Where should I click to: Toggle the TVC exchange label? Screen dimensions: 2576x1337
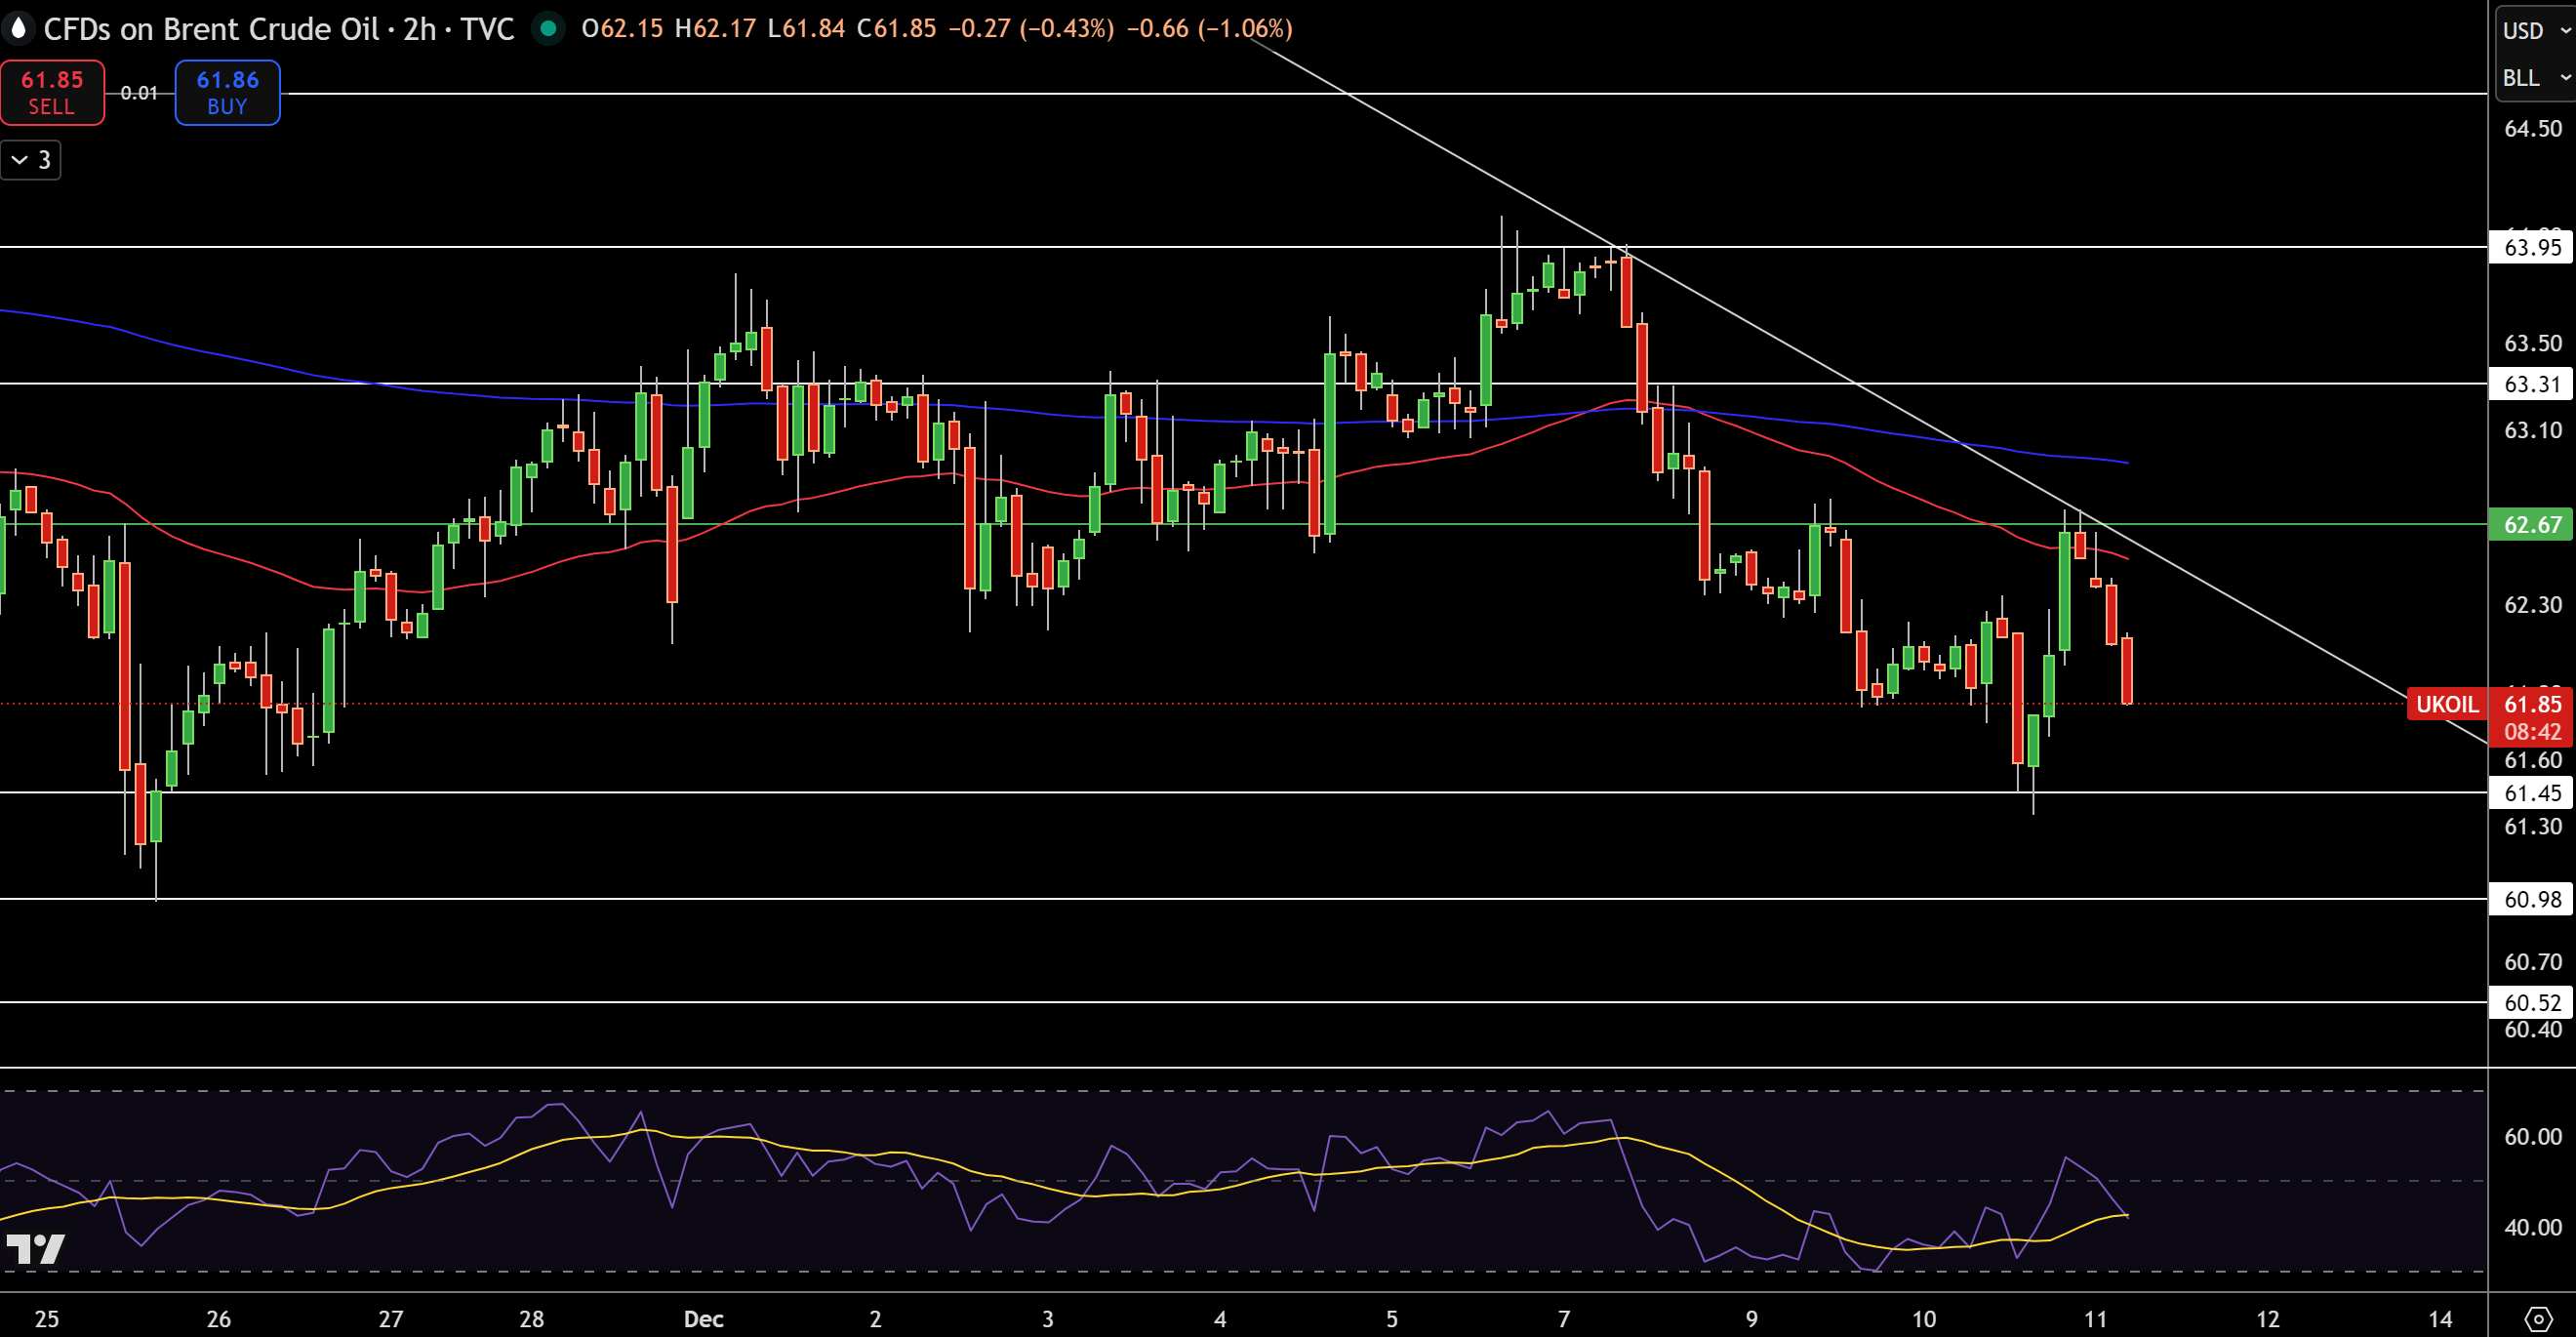pyautogui.click(x=487, y=30)
